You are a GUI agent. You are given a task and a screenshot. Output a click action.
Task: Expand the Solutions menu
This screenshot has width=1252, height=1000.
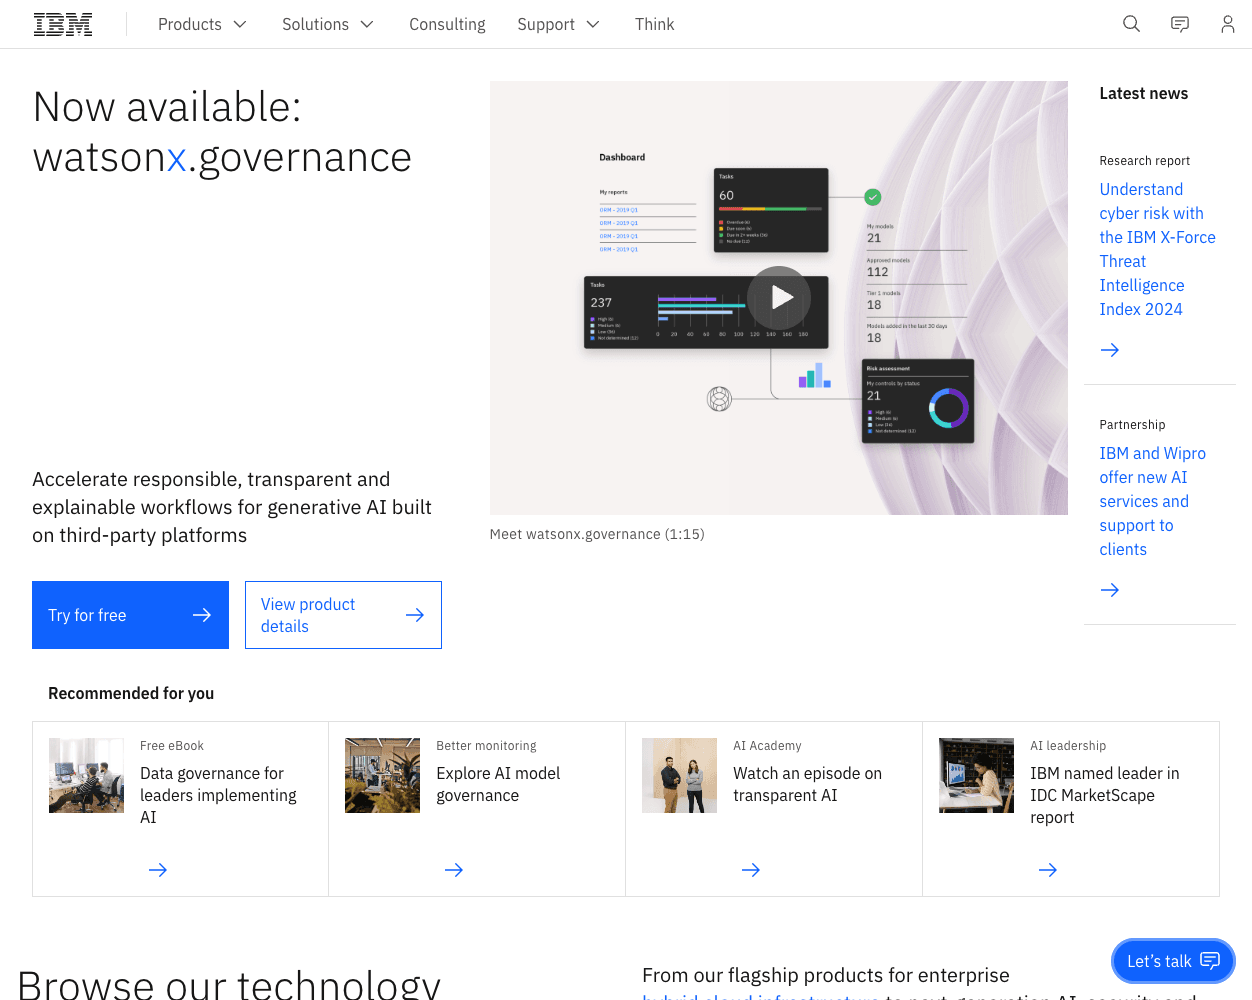[x=327, y=24]
